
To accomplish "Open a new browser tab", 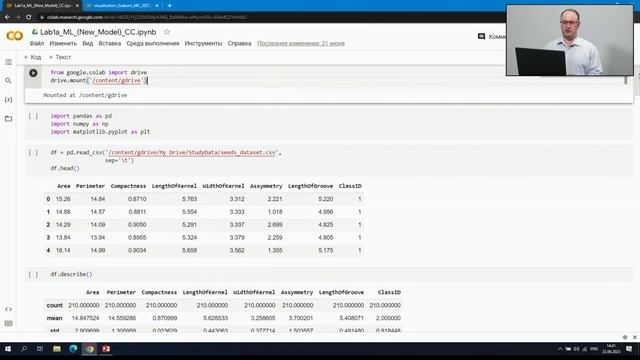I will pos(169,6).
